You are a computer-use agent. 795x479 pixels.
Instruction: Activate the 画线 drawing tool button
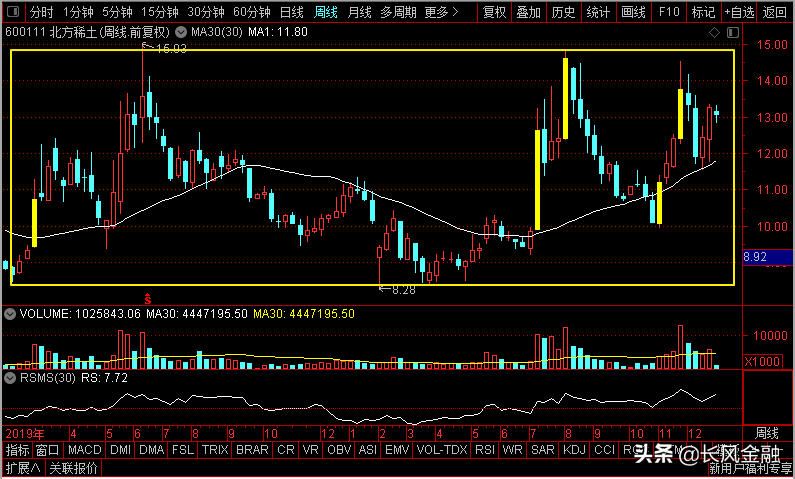(633, 12)
